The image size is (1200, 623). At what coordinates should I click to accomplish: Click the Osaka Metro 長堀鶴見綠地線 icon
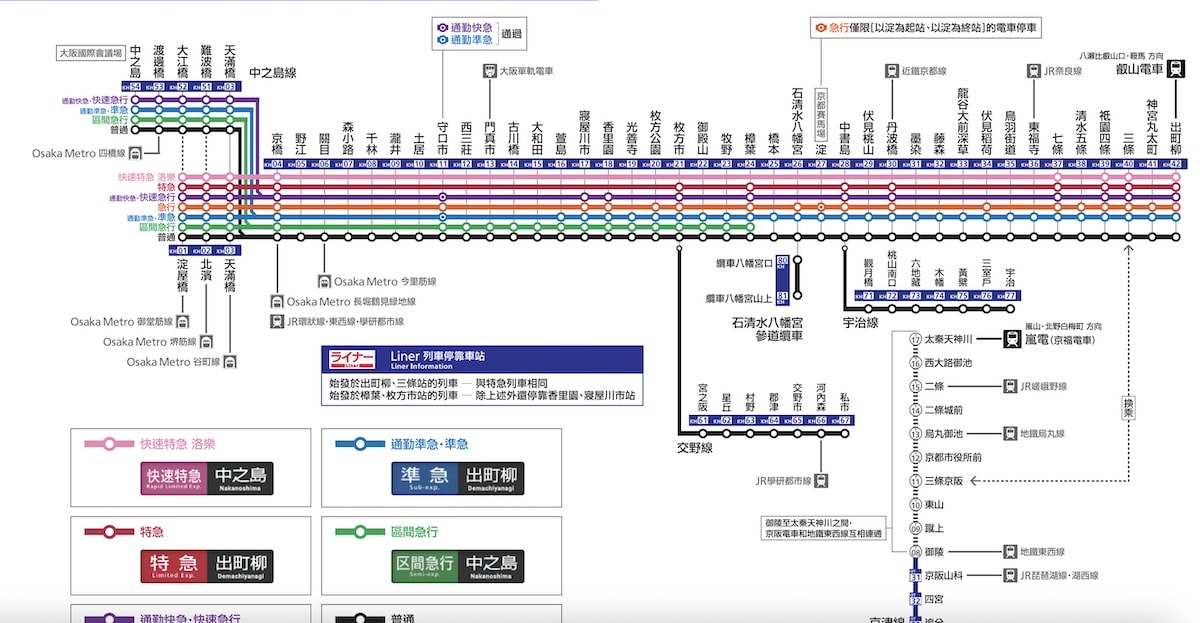[x=277, y=301]
